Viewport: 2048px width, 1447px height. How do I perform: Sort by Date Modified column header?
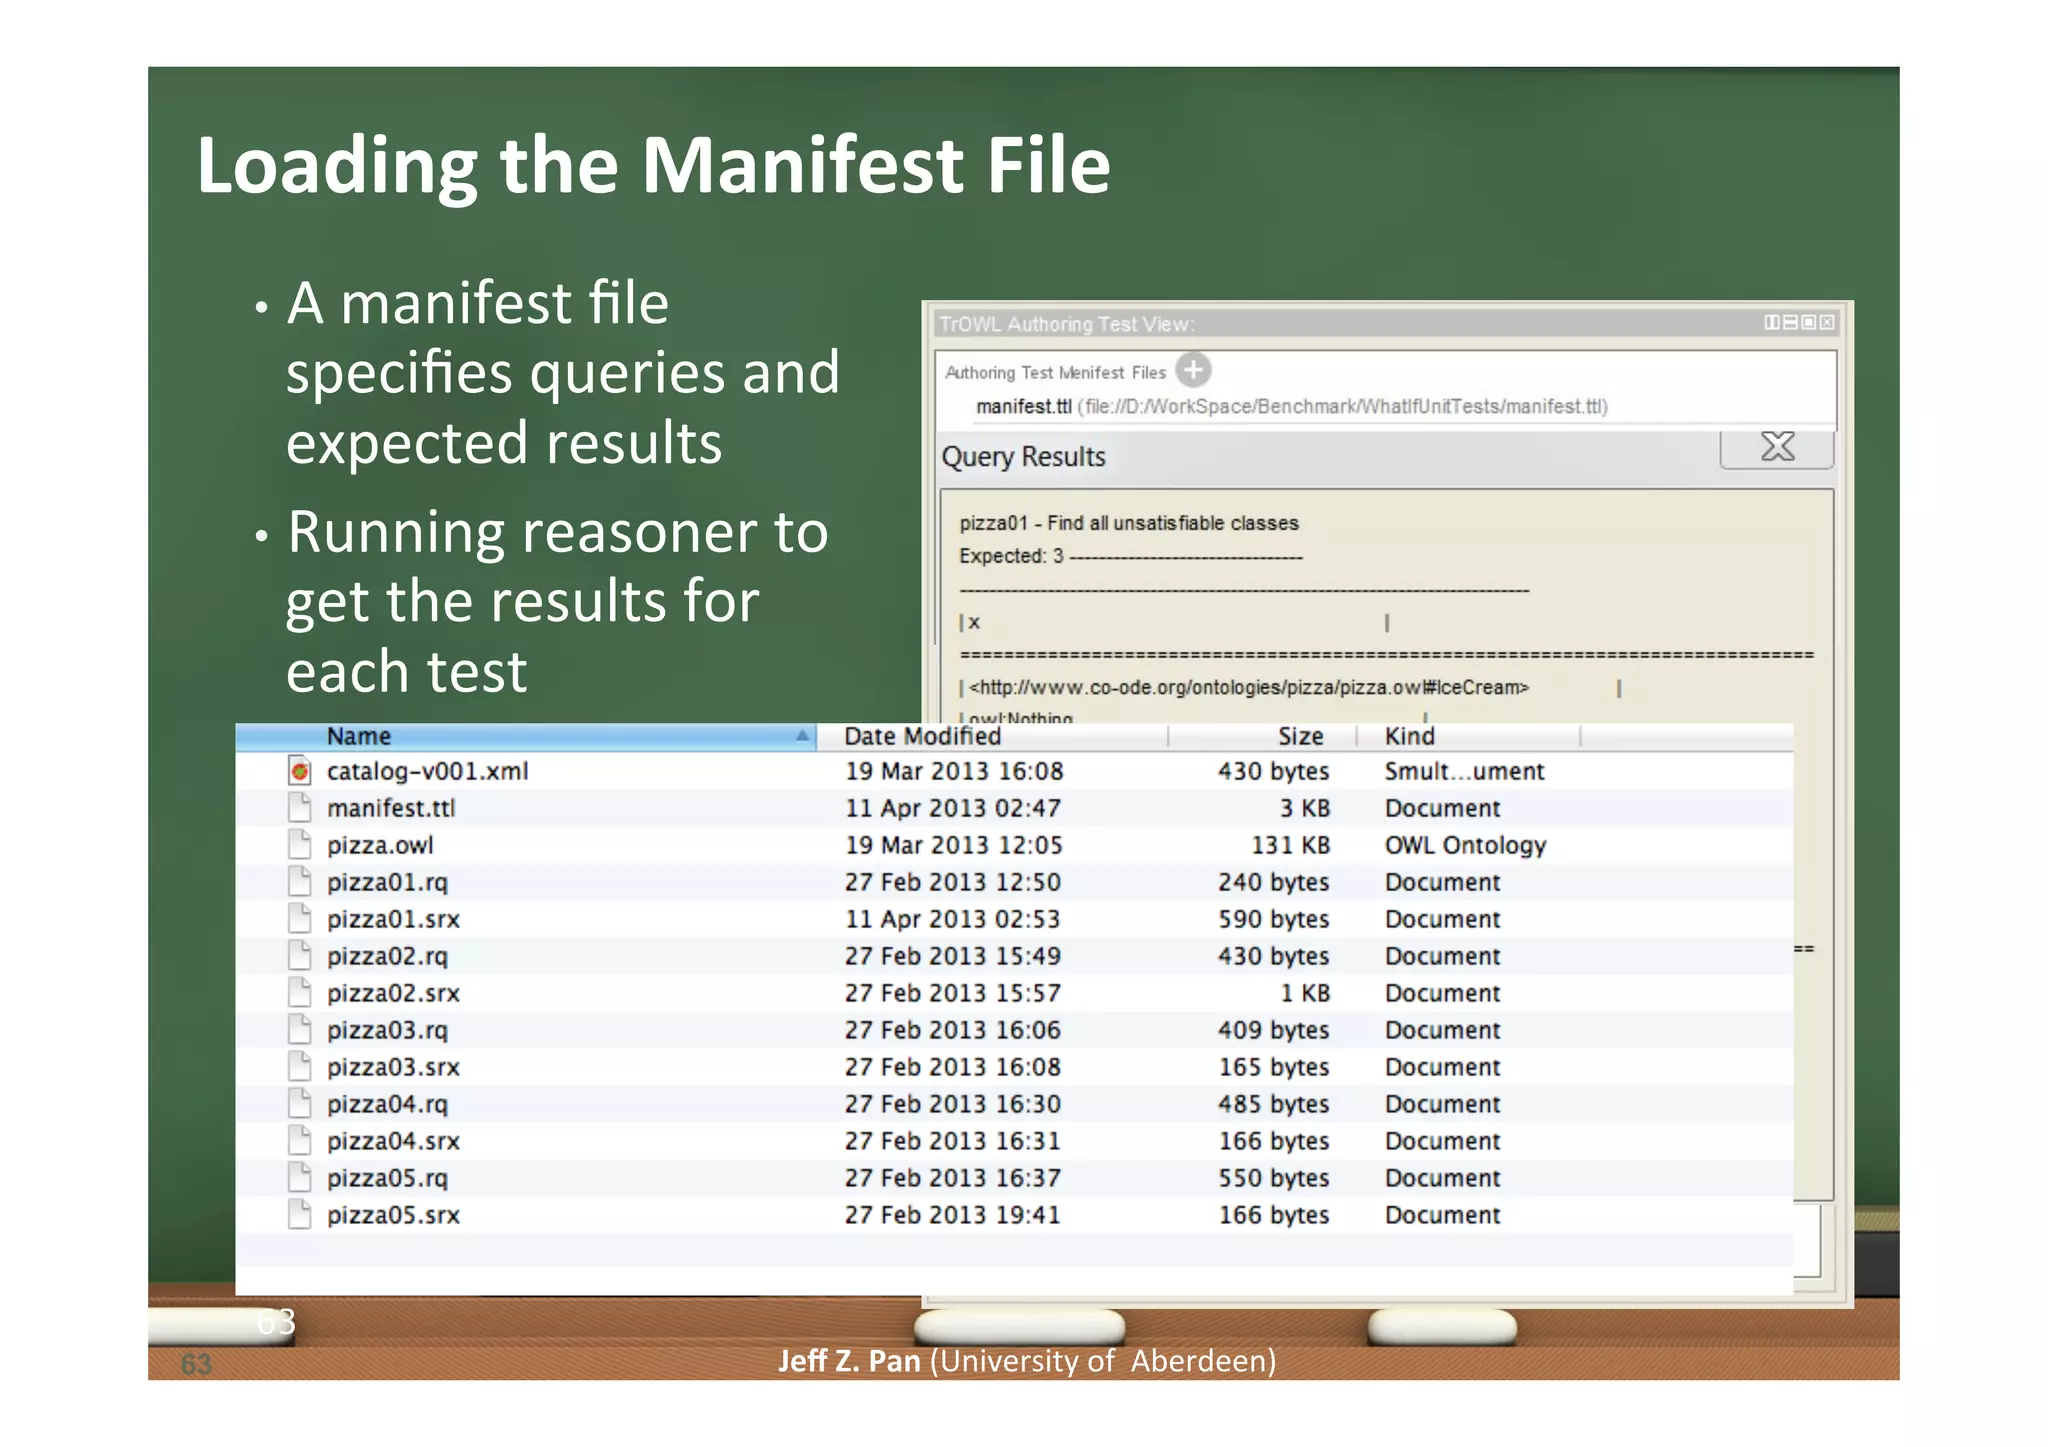pos(992,737)
